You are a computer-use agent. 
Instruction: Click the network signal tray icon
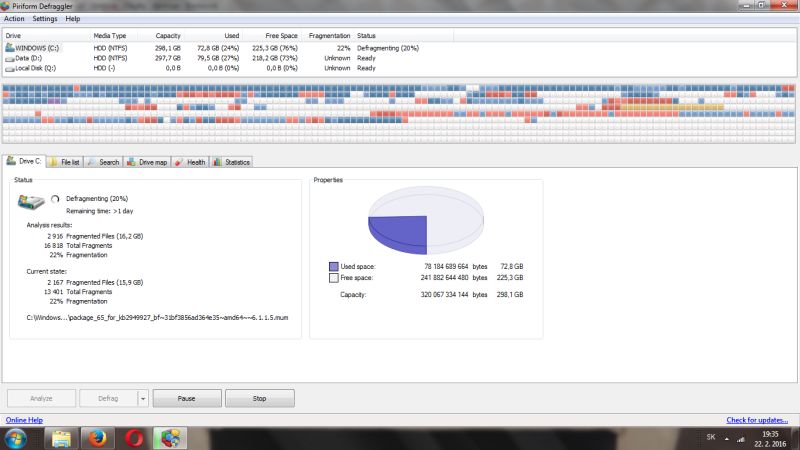[741, 439]
